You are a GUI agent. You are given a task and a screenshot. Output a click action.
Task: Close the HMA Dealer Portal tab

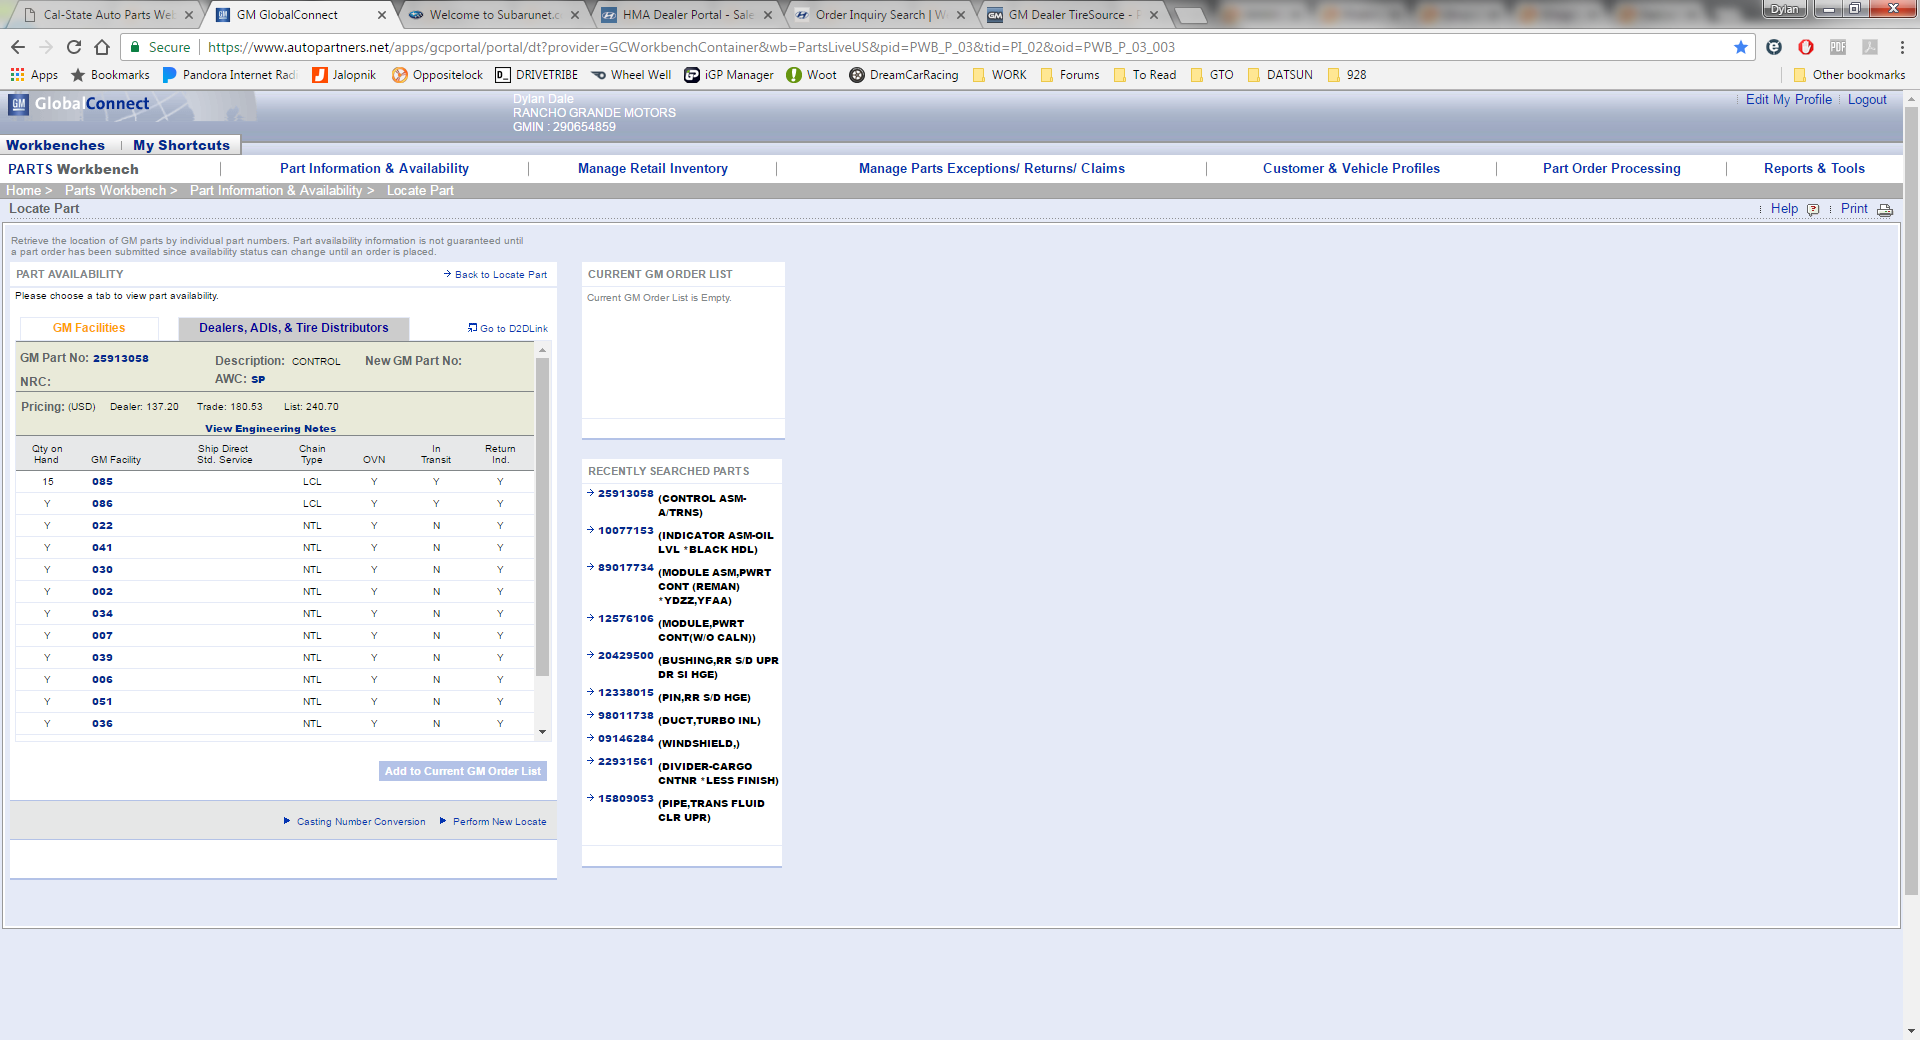tap(768, 15)
